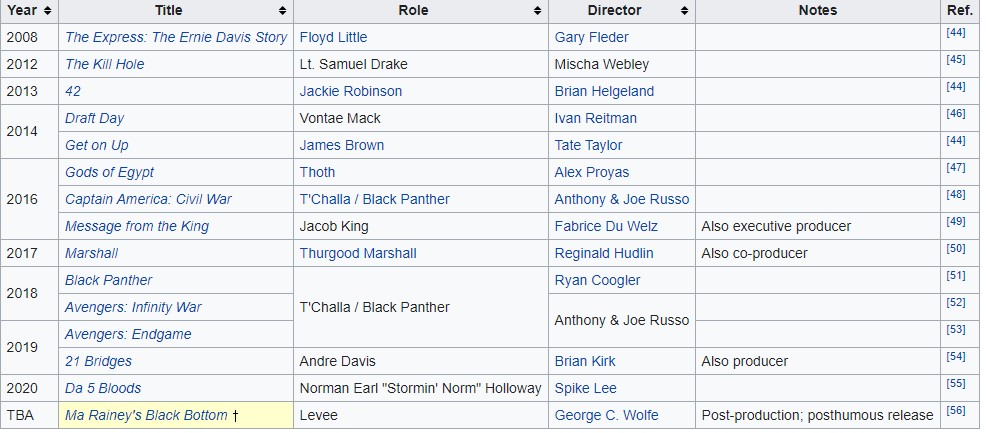Sort by Role using header arrows
Image resolution: width=986 pixels, height=433 pixels.
tap(538, 11)
